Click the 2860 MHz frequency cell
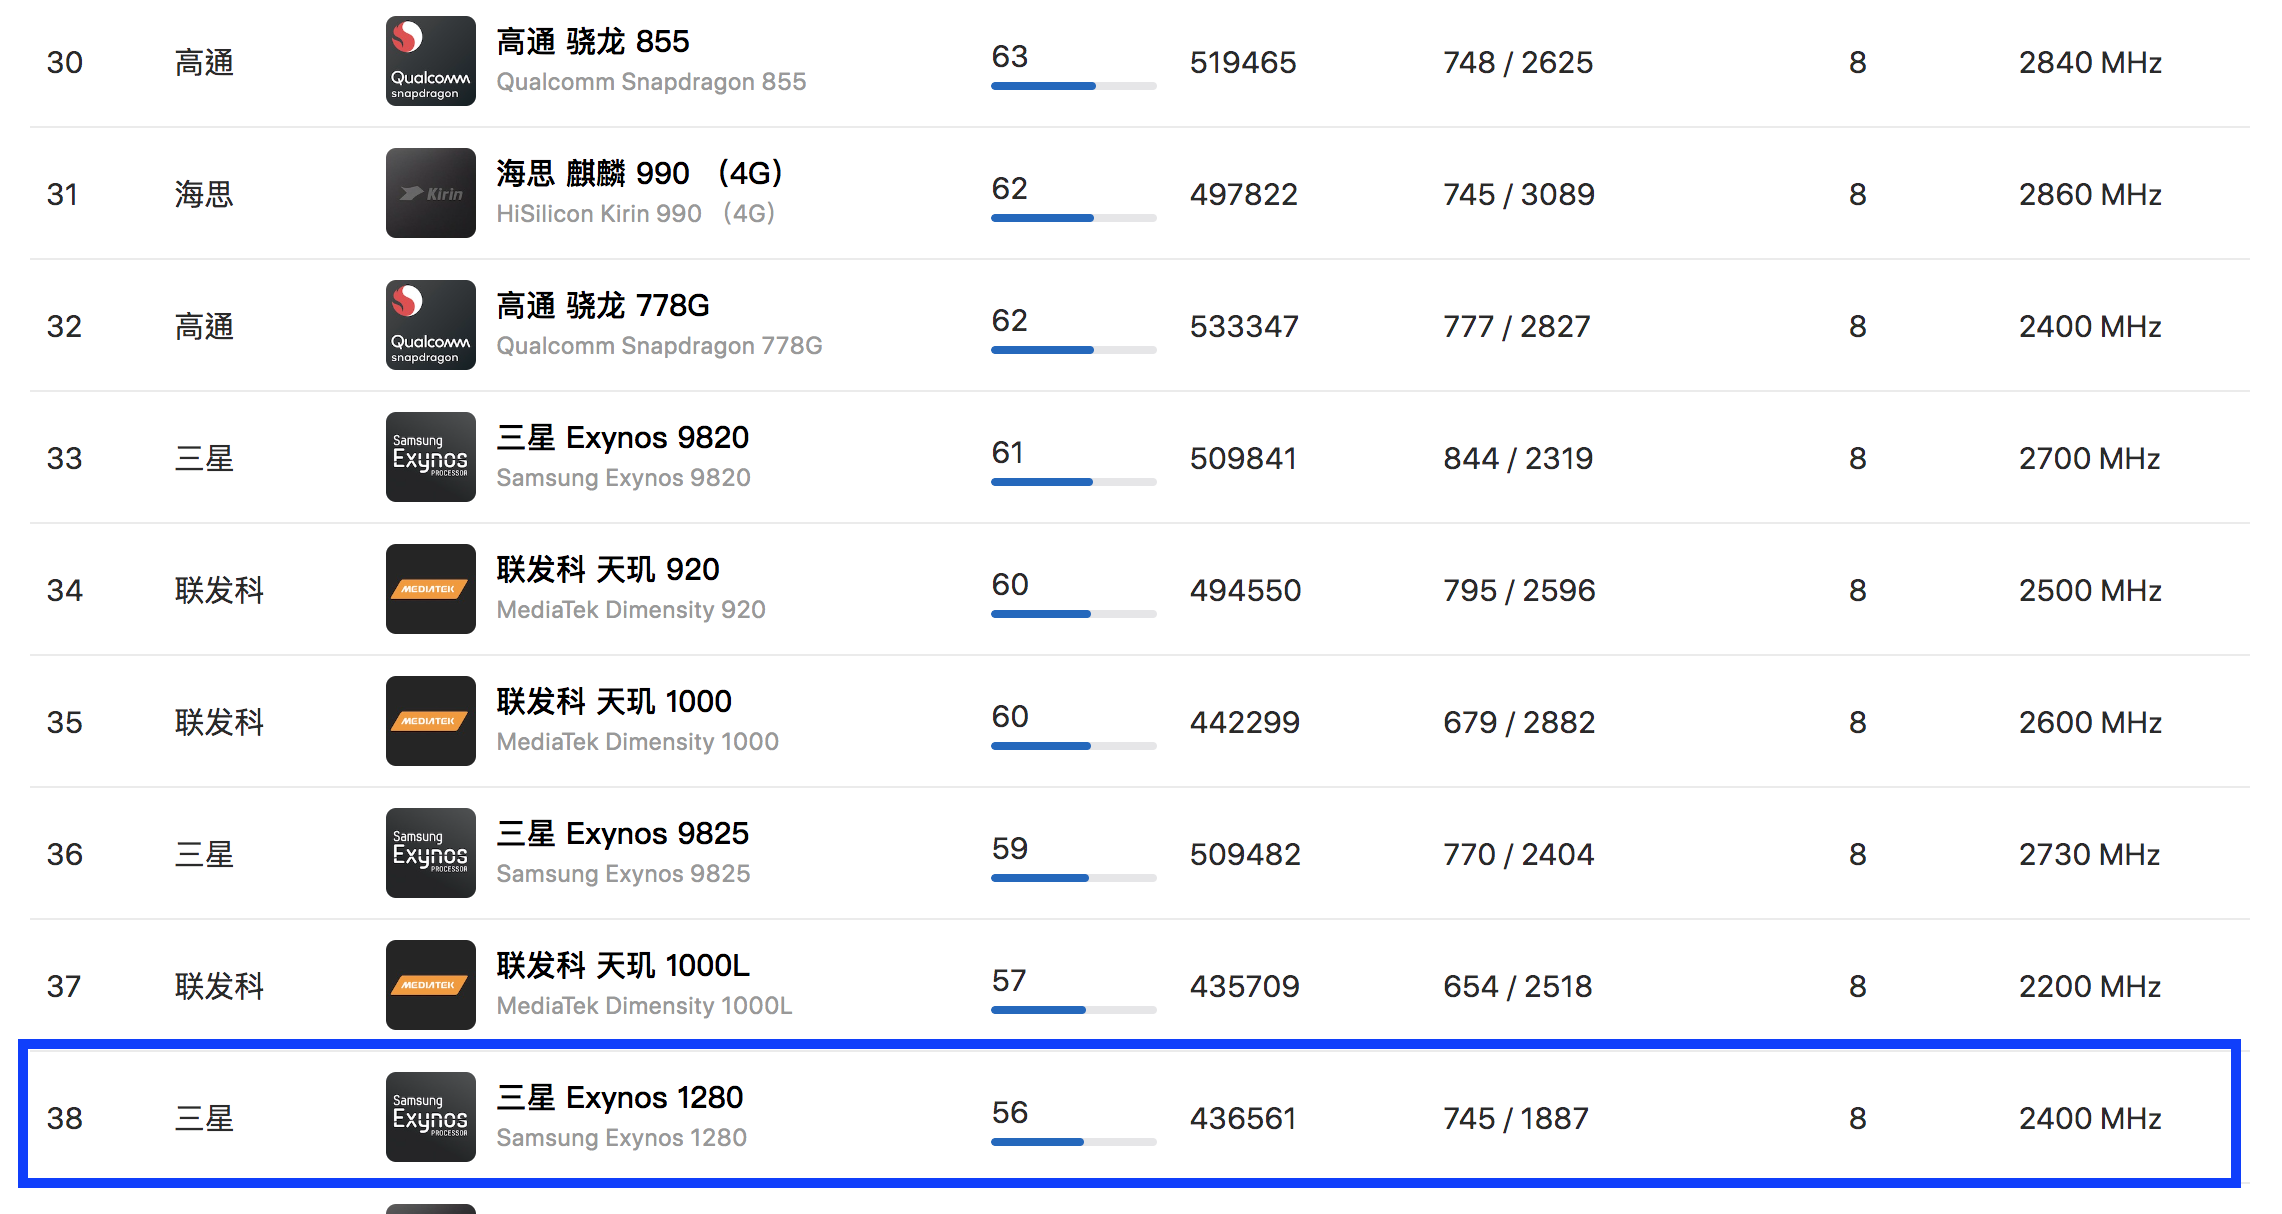Image resolution: width=2282 pixels, height=1214 pixels. tap(2090, 195)
